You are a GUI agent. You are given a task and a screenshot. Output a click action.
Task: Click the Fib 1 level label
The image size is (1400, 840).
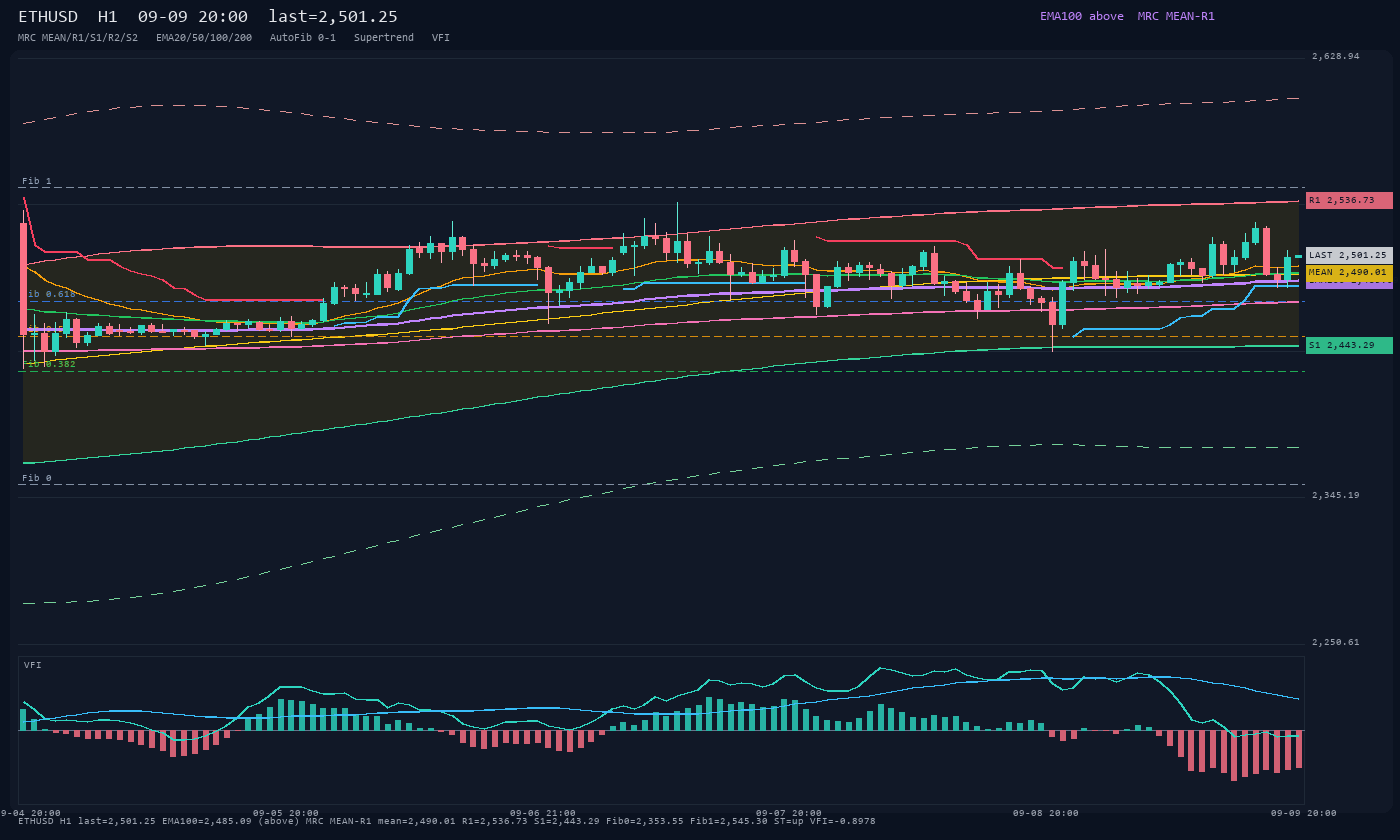pos(37,181)
